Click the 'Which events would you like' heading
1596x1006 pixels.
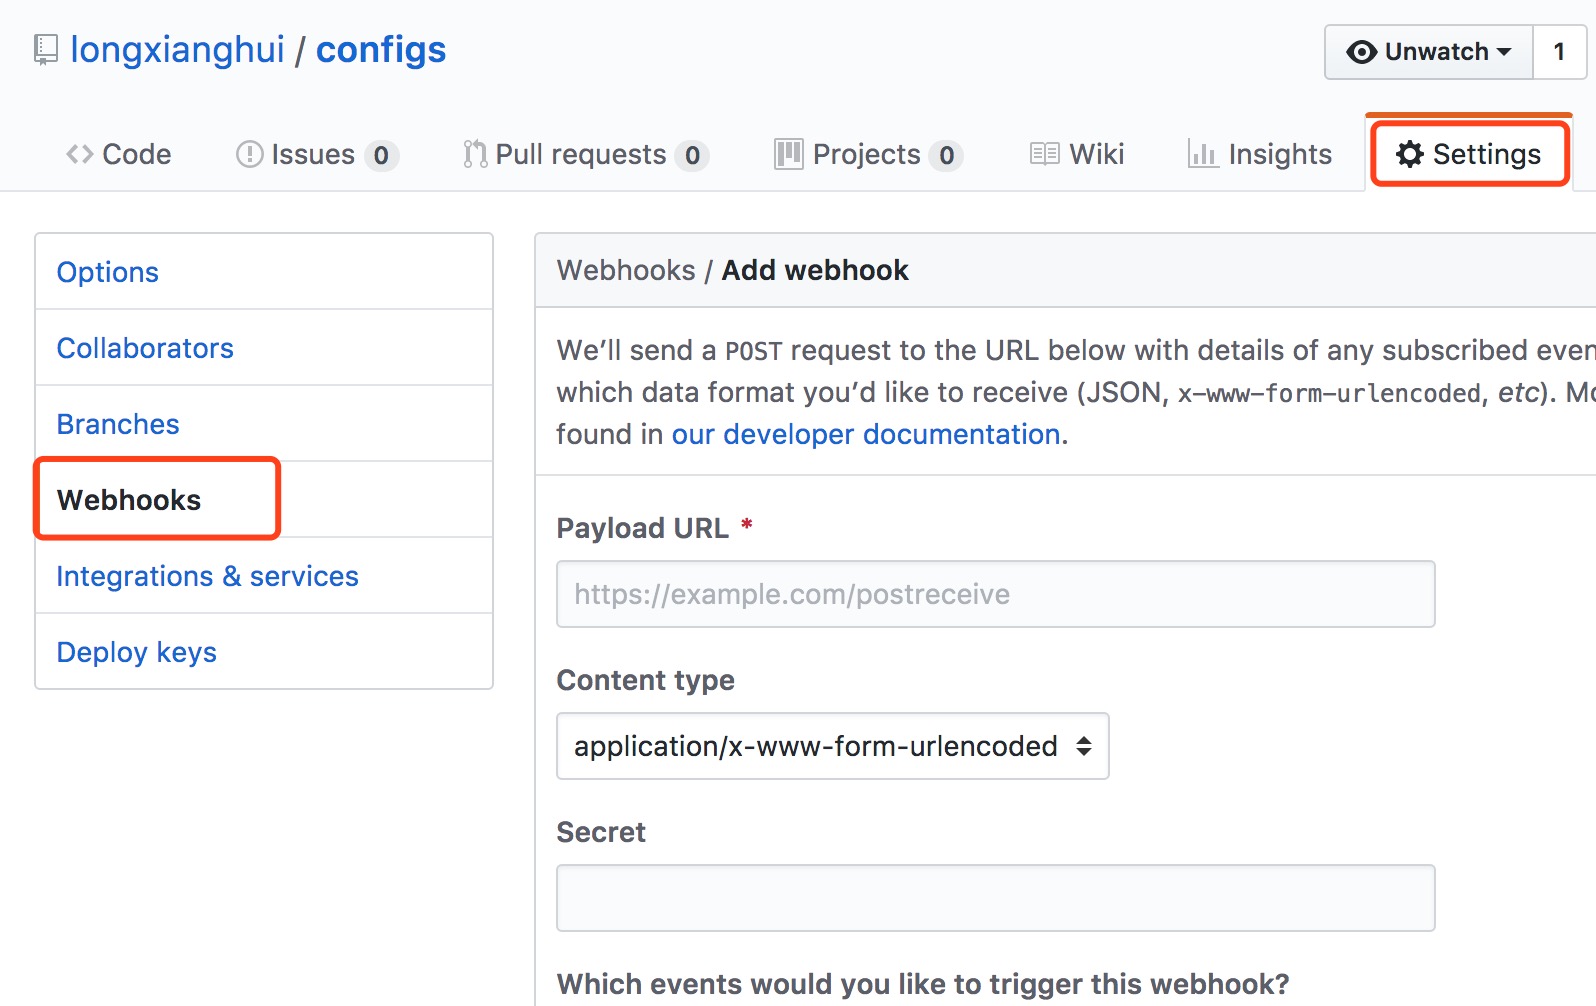point(923,984)
